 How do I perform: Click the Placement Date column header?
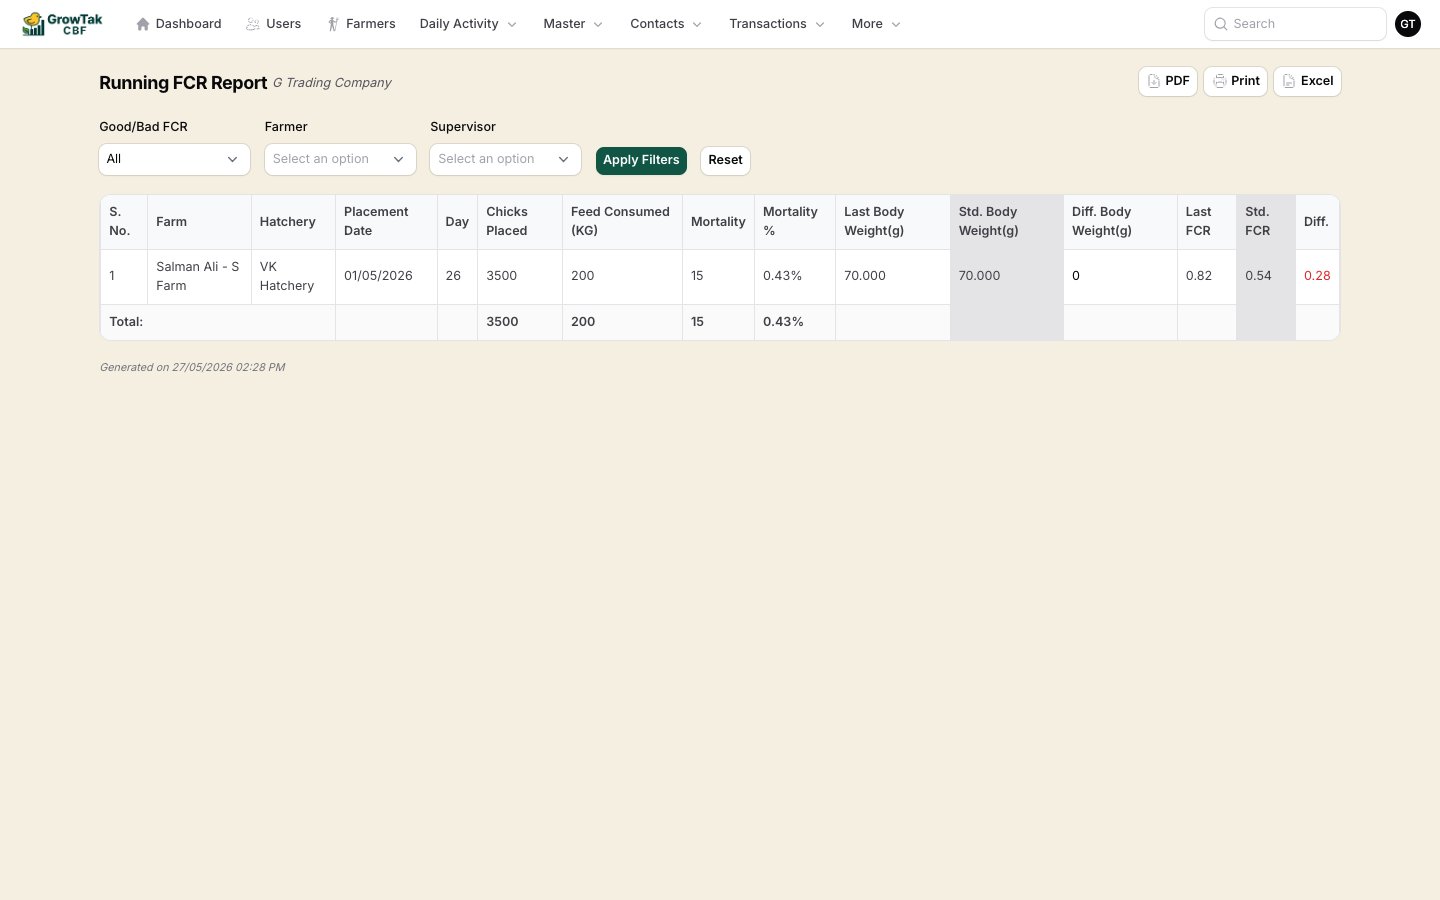386,222
